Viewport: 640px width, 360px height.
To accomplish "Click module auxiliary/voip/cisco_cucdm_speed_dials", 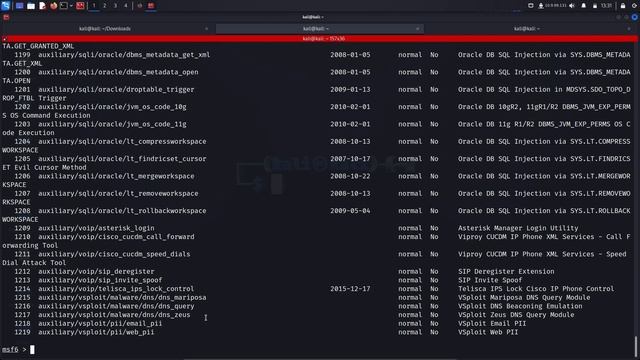I will point(114,254).
